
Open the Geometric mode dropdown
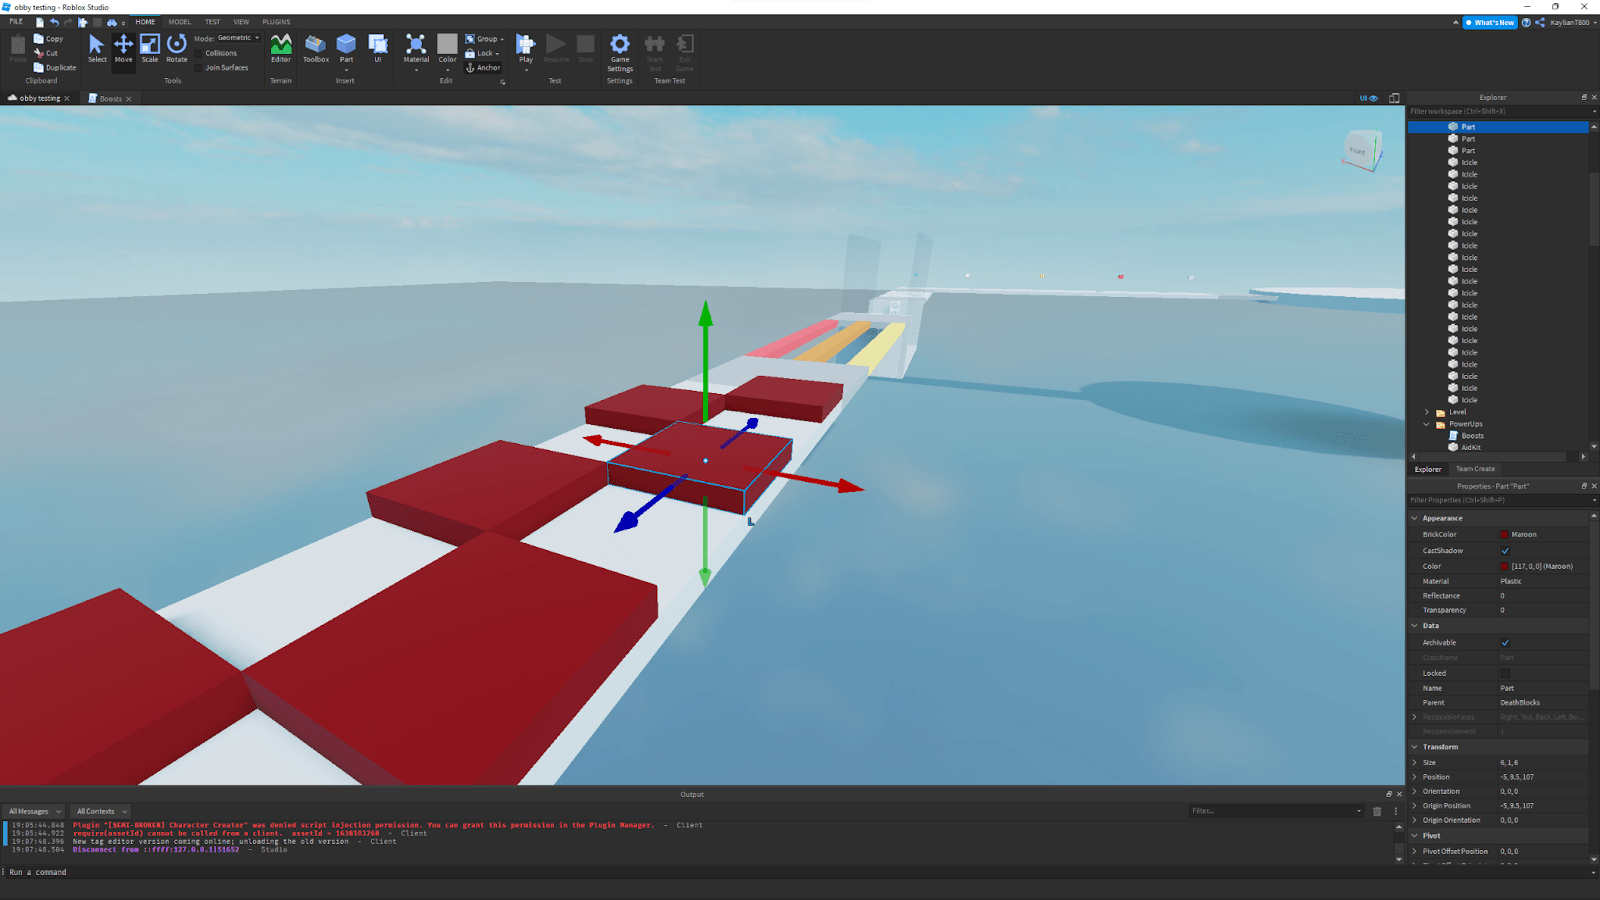pyautogui.click(x=255, y=37)
